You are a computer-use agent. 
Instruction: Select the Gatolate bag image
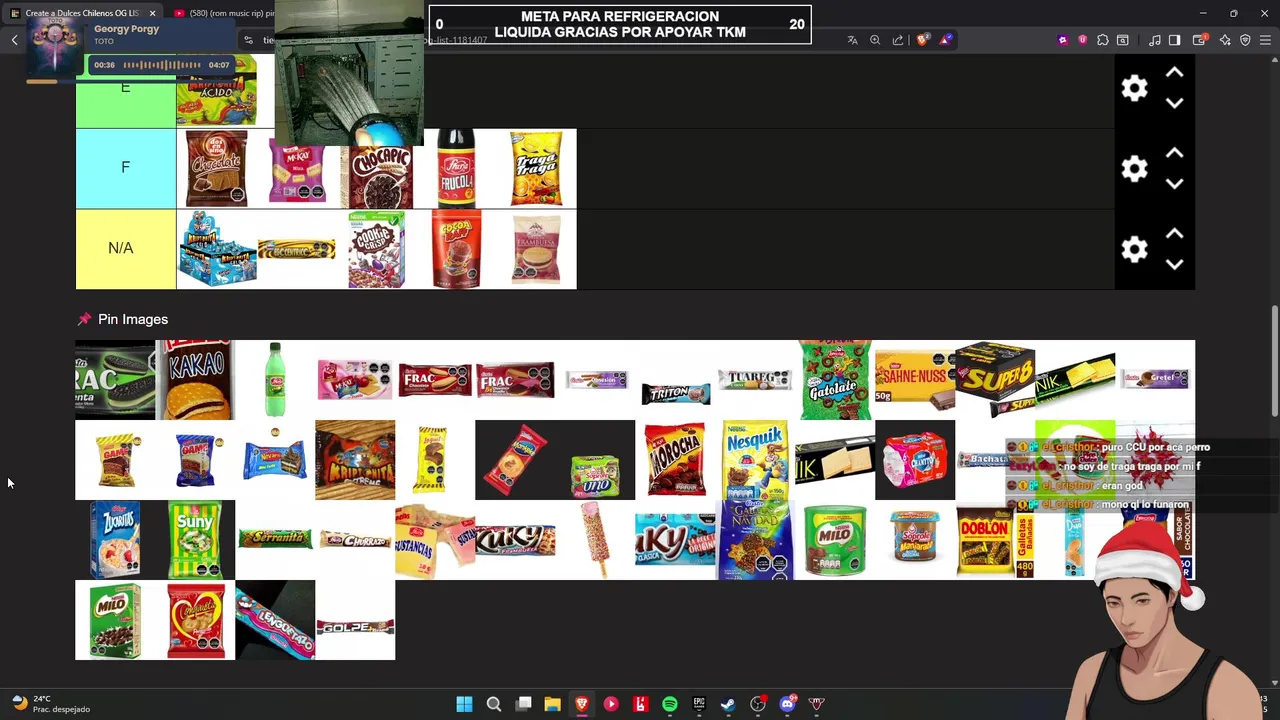(835, 380)
